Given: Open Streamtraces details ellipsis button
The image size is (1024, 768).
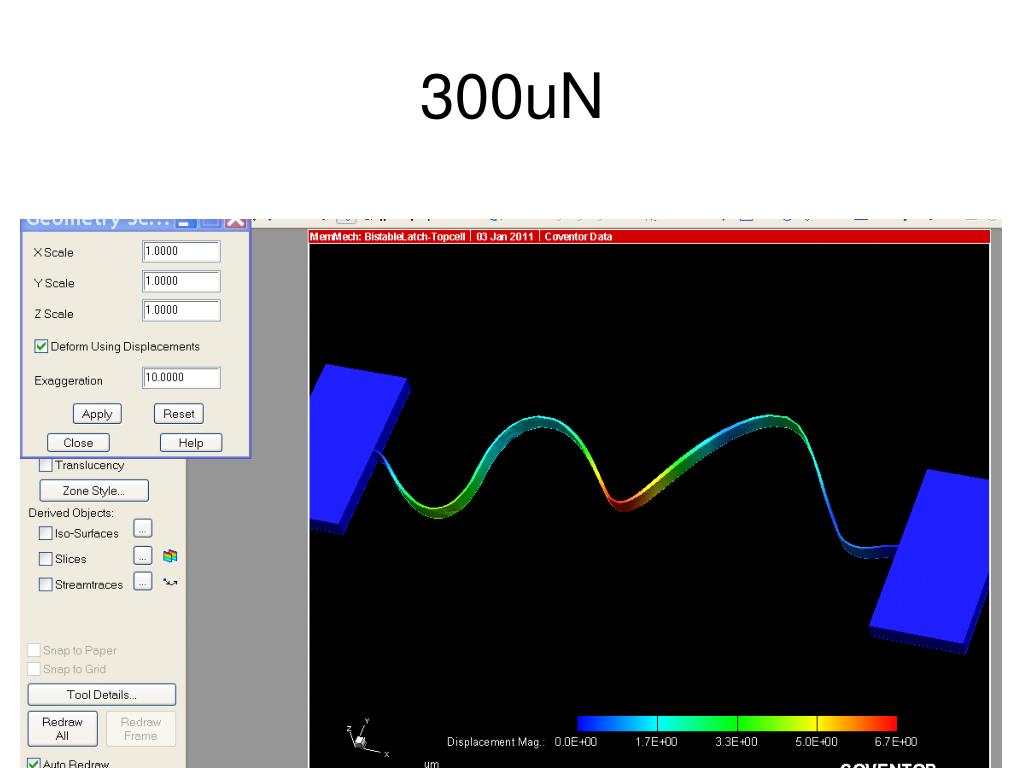Looking at the screenshot, I should coord(143,581).
